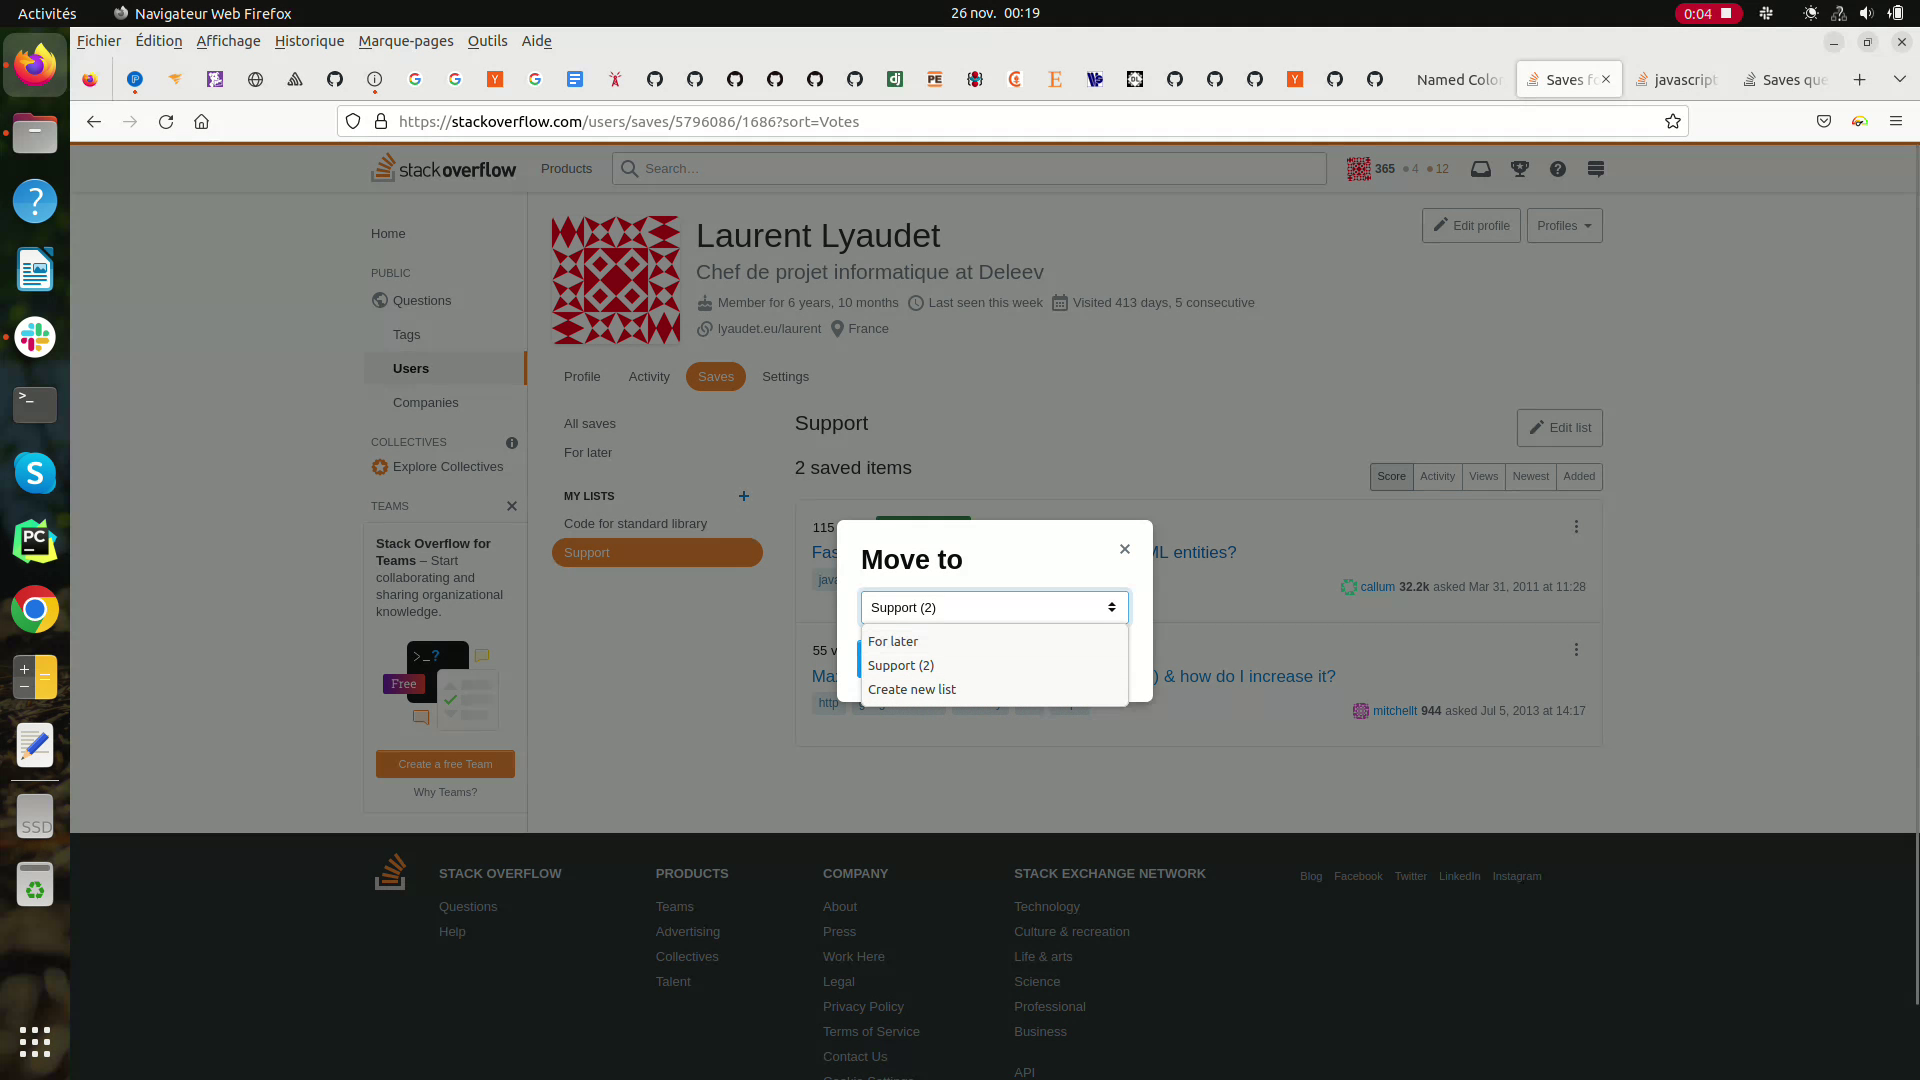Open the Stack Exchange sites switcher icon
The image size is (1920, 1080).
coord(1596,169)
